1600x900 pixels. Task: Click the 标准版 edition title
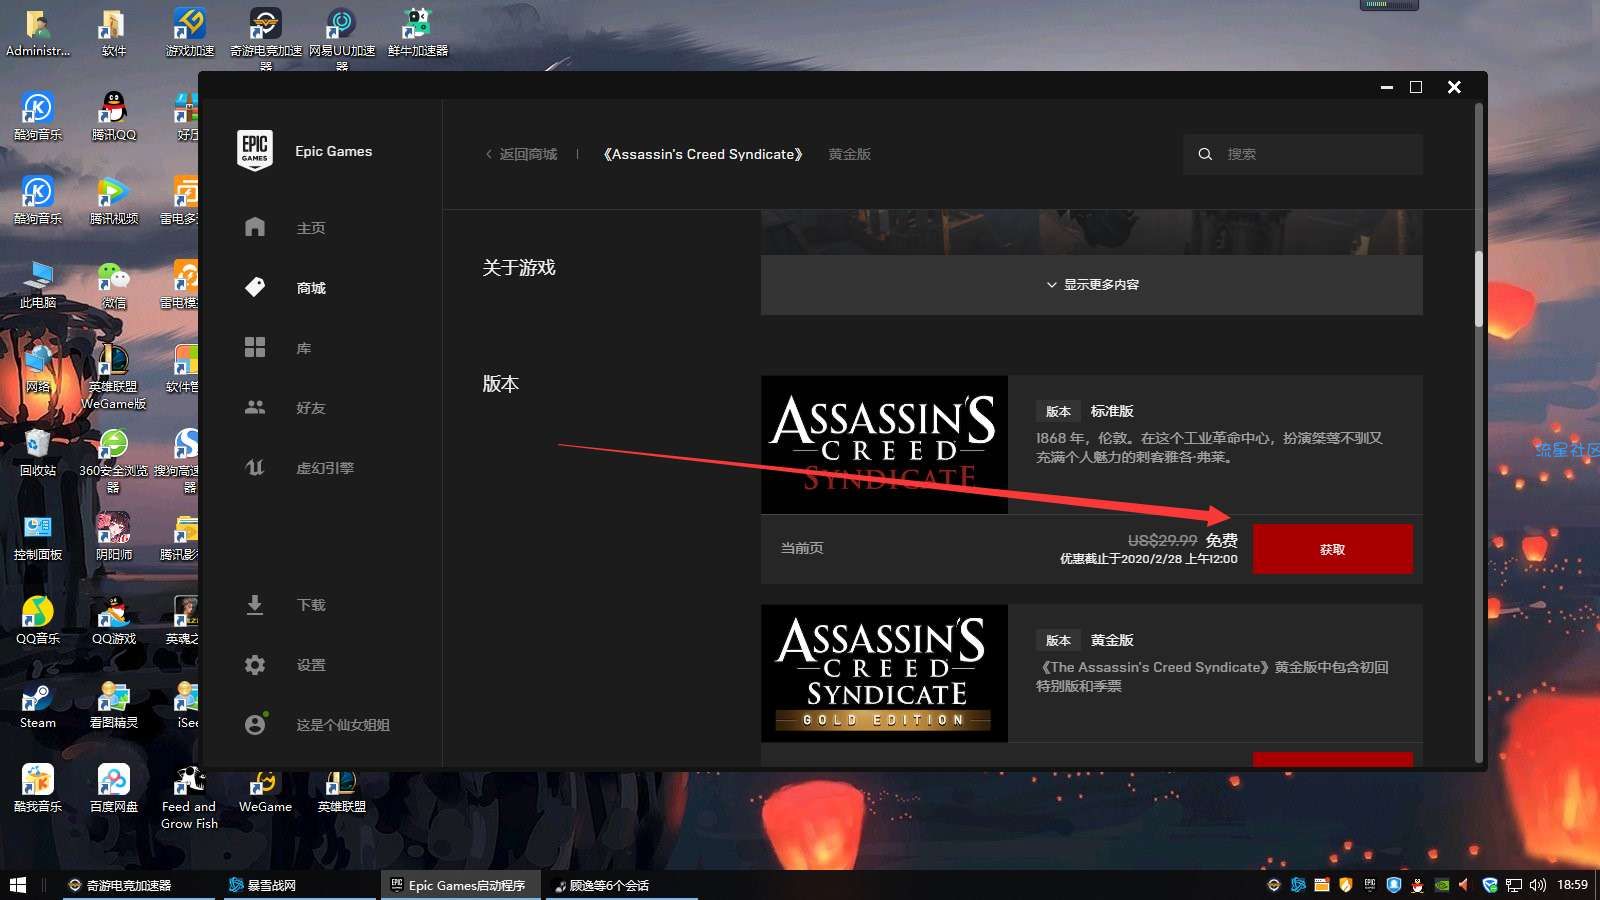(1112, 411)
